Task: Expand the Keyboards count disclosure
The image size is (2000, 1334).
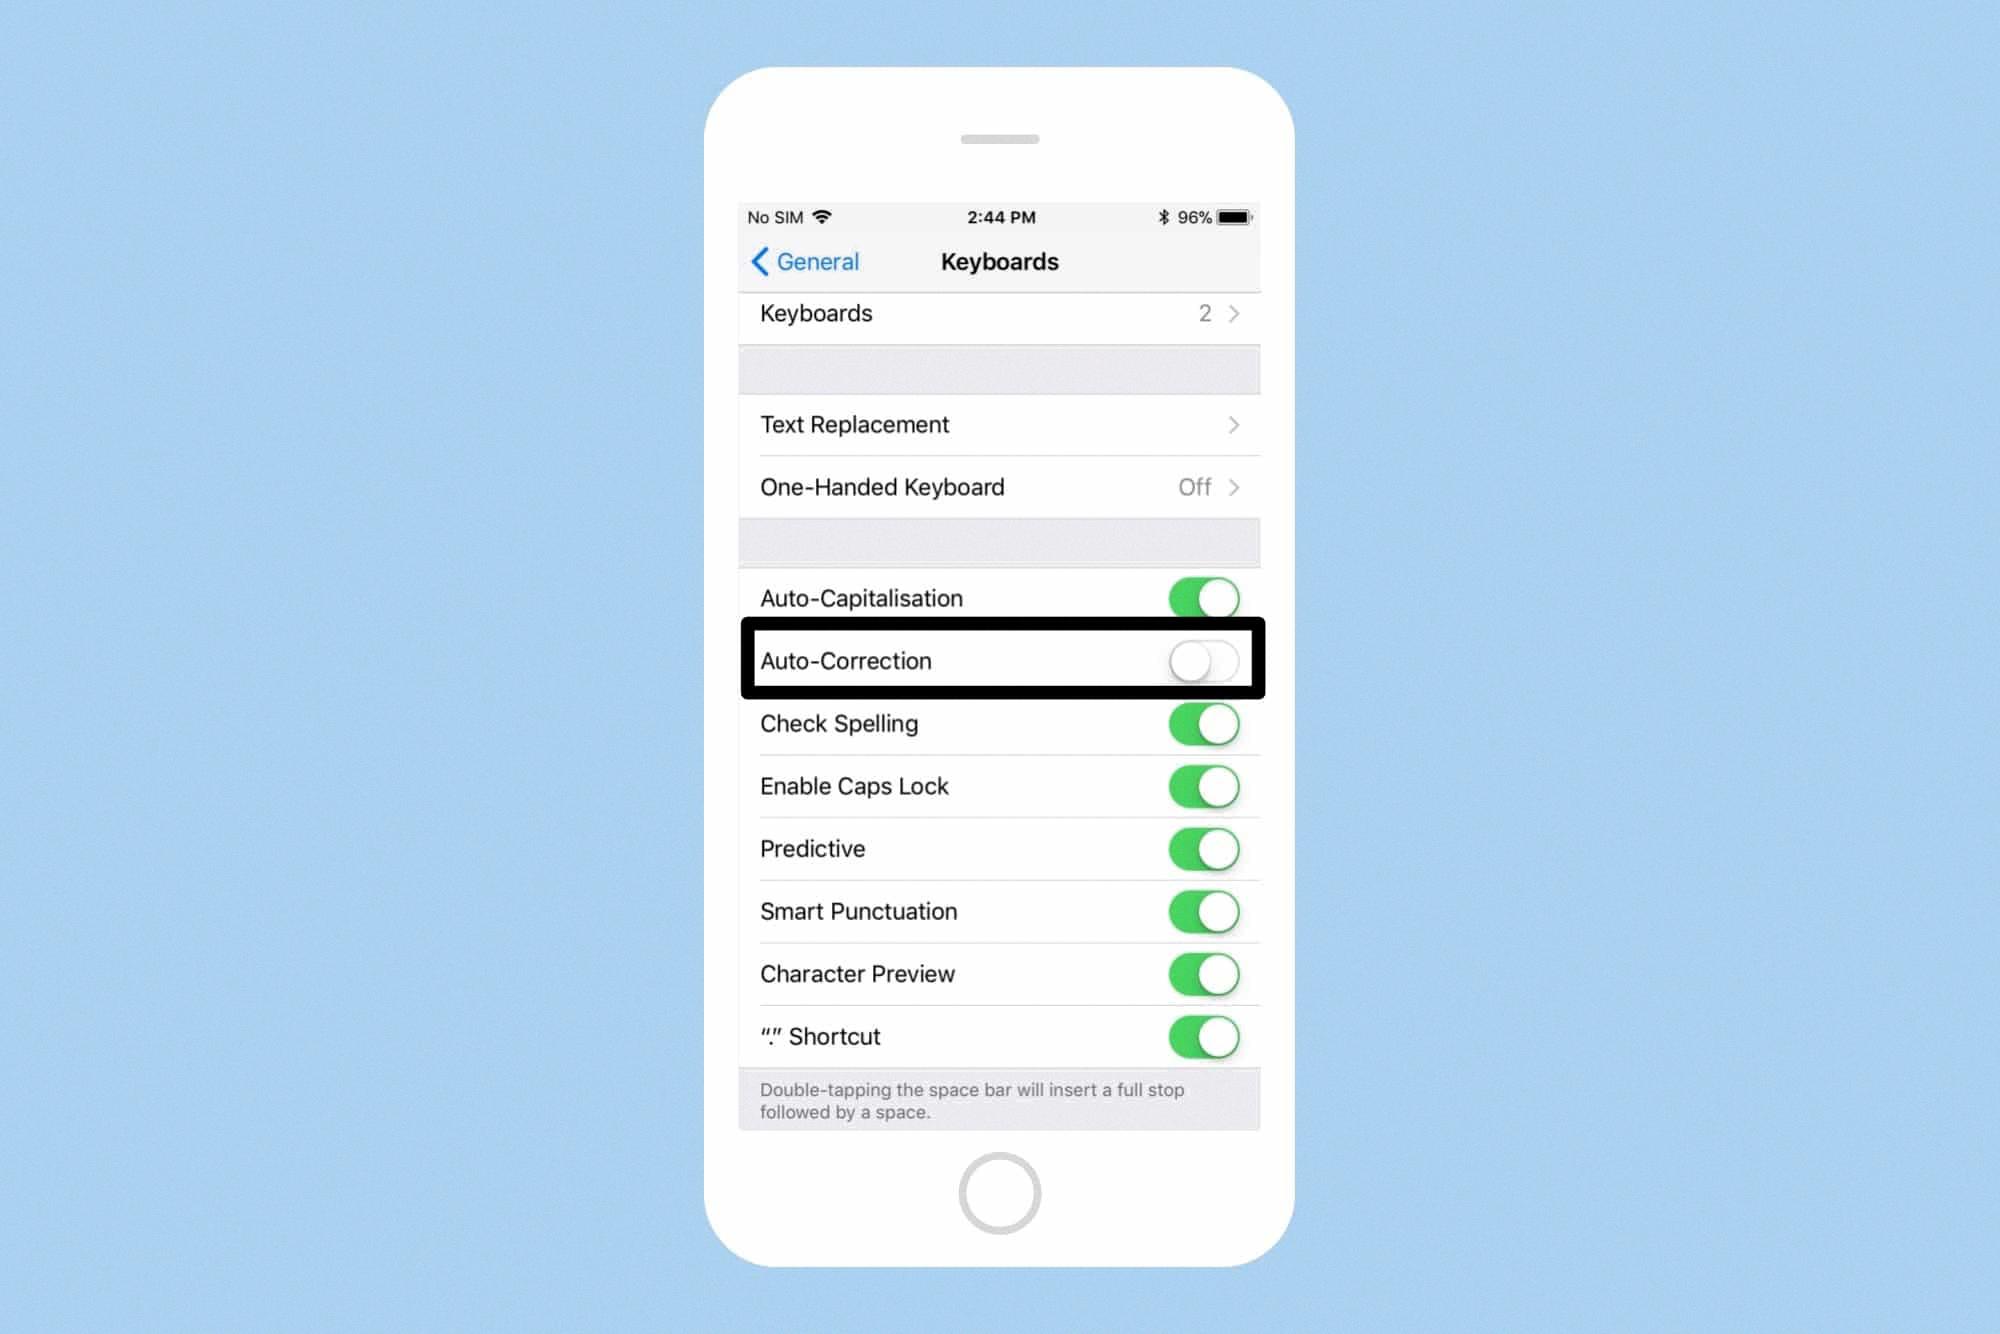Action: click(x=1235, y=313)
